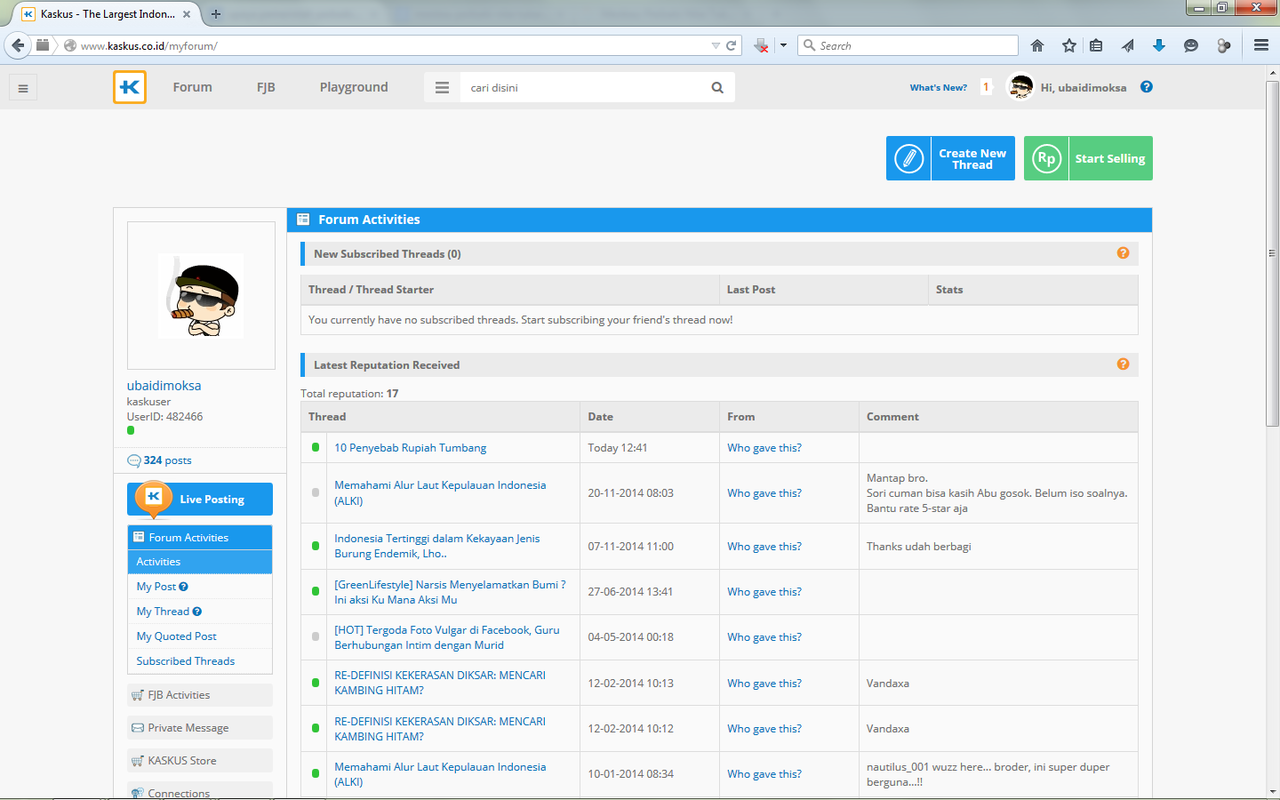This screenshot has height=800, width=1280.
Task: Click the cari disini search field
Action: click(x=585, y=87)
